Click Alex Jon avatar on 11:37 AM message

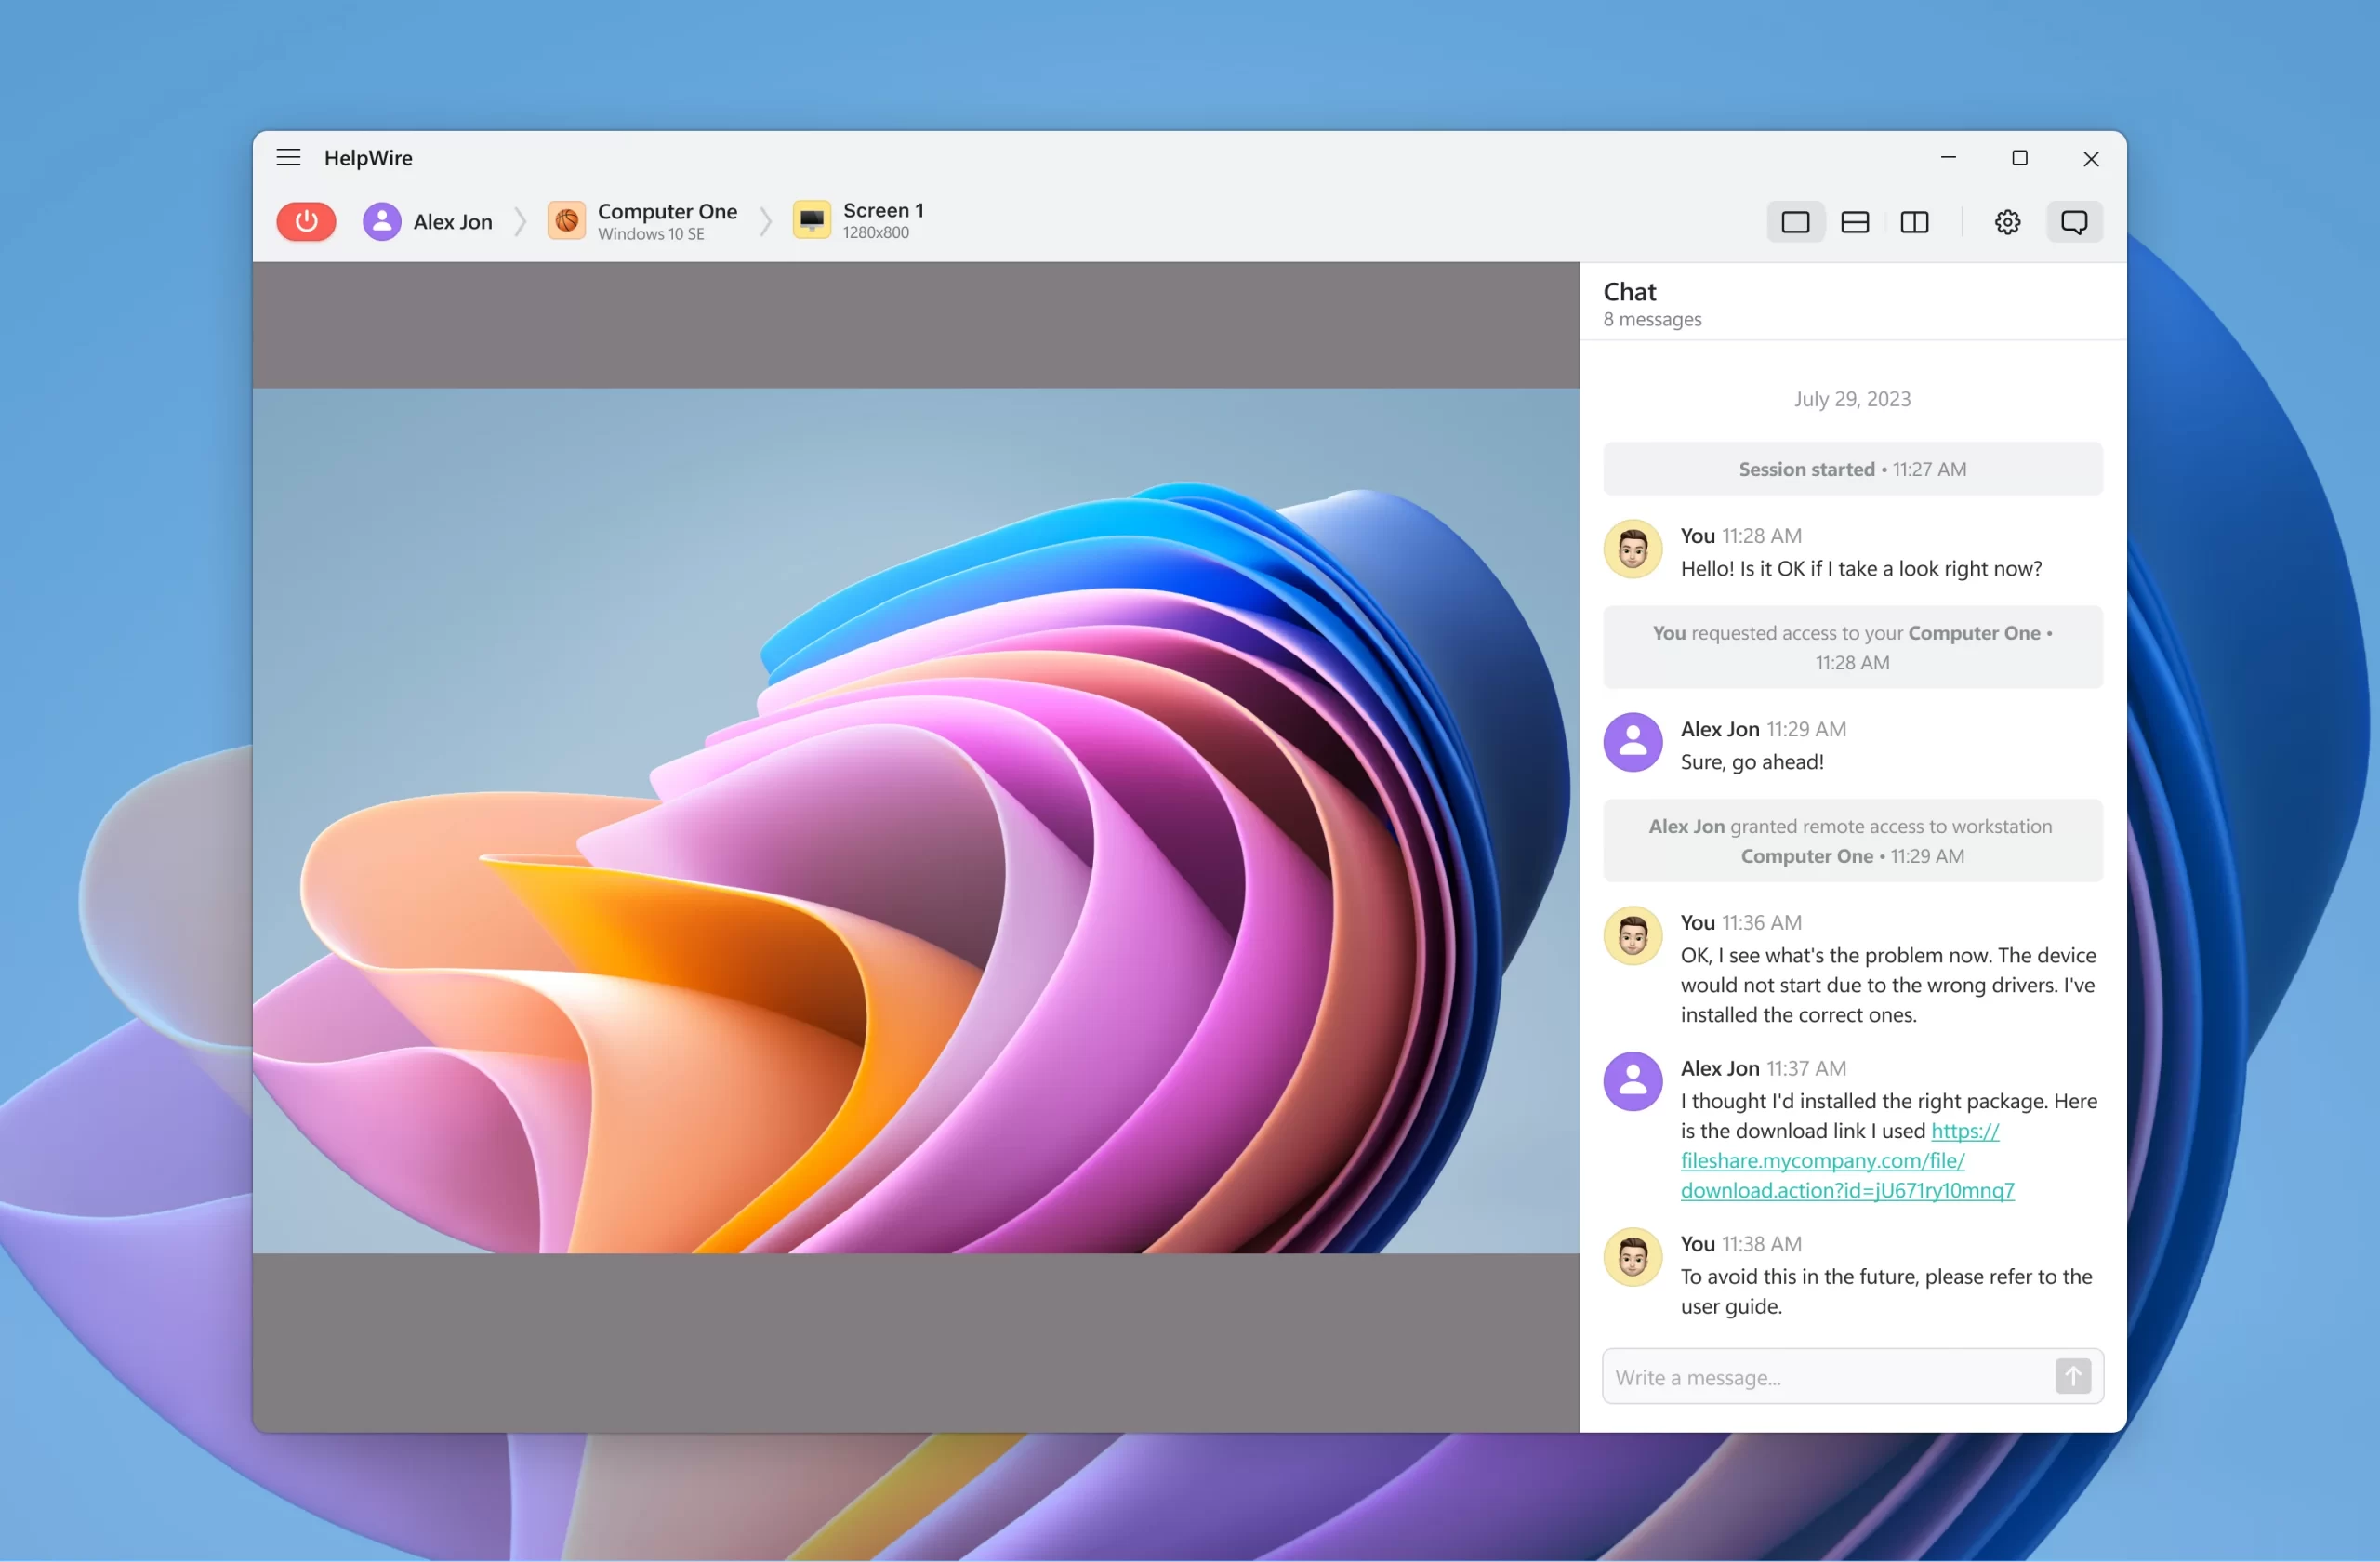click(1632, 1081)
